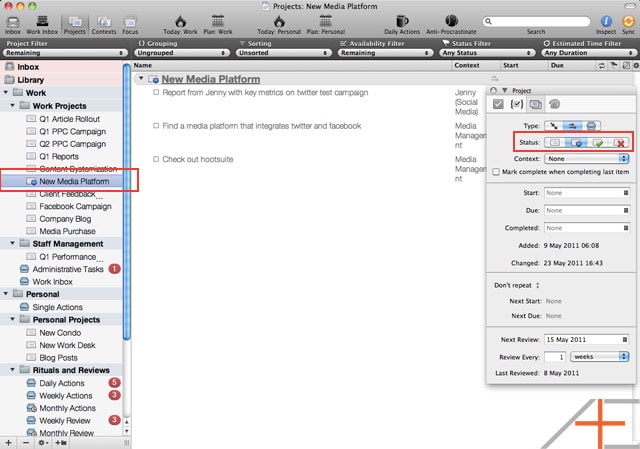Open the Don't repeat popup
This screenshot has width=640, height=449.
516,285
